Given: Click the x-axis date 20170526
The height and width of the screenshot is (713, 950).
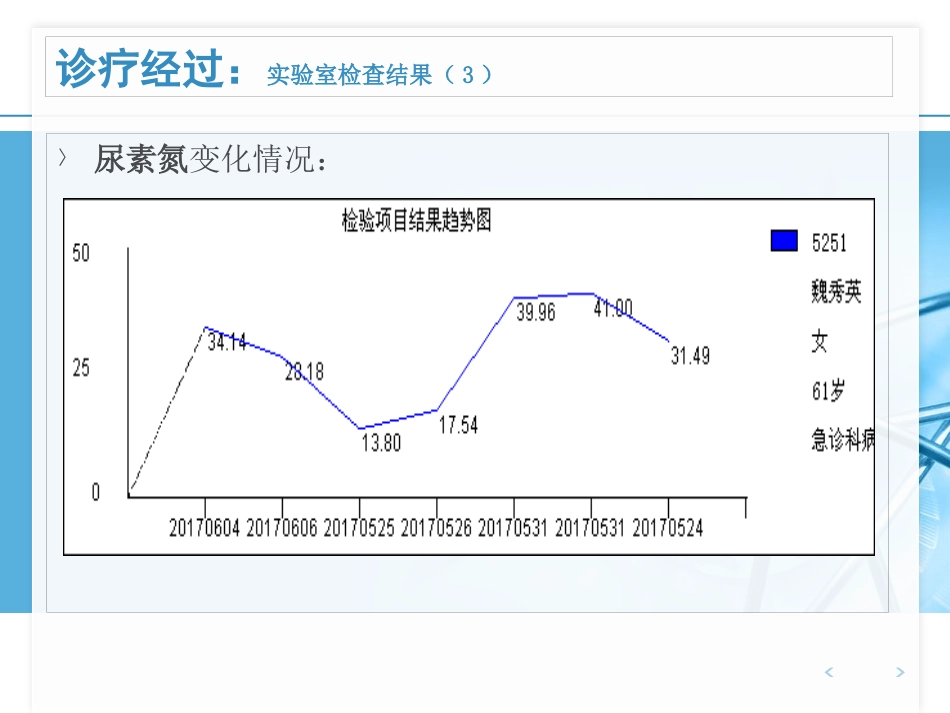Looking at the screenshot, I should pos(436,528).
